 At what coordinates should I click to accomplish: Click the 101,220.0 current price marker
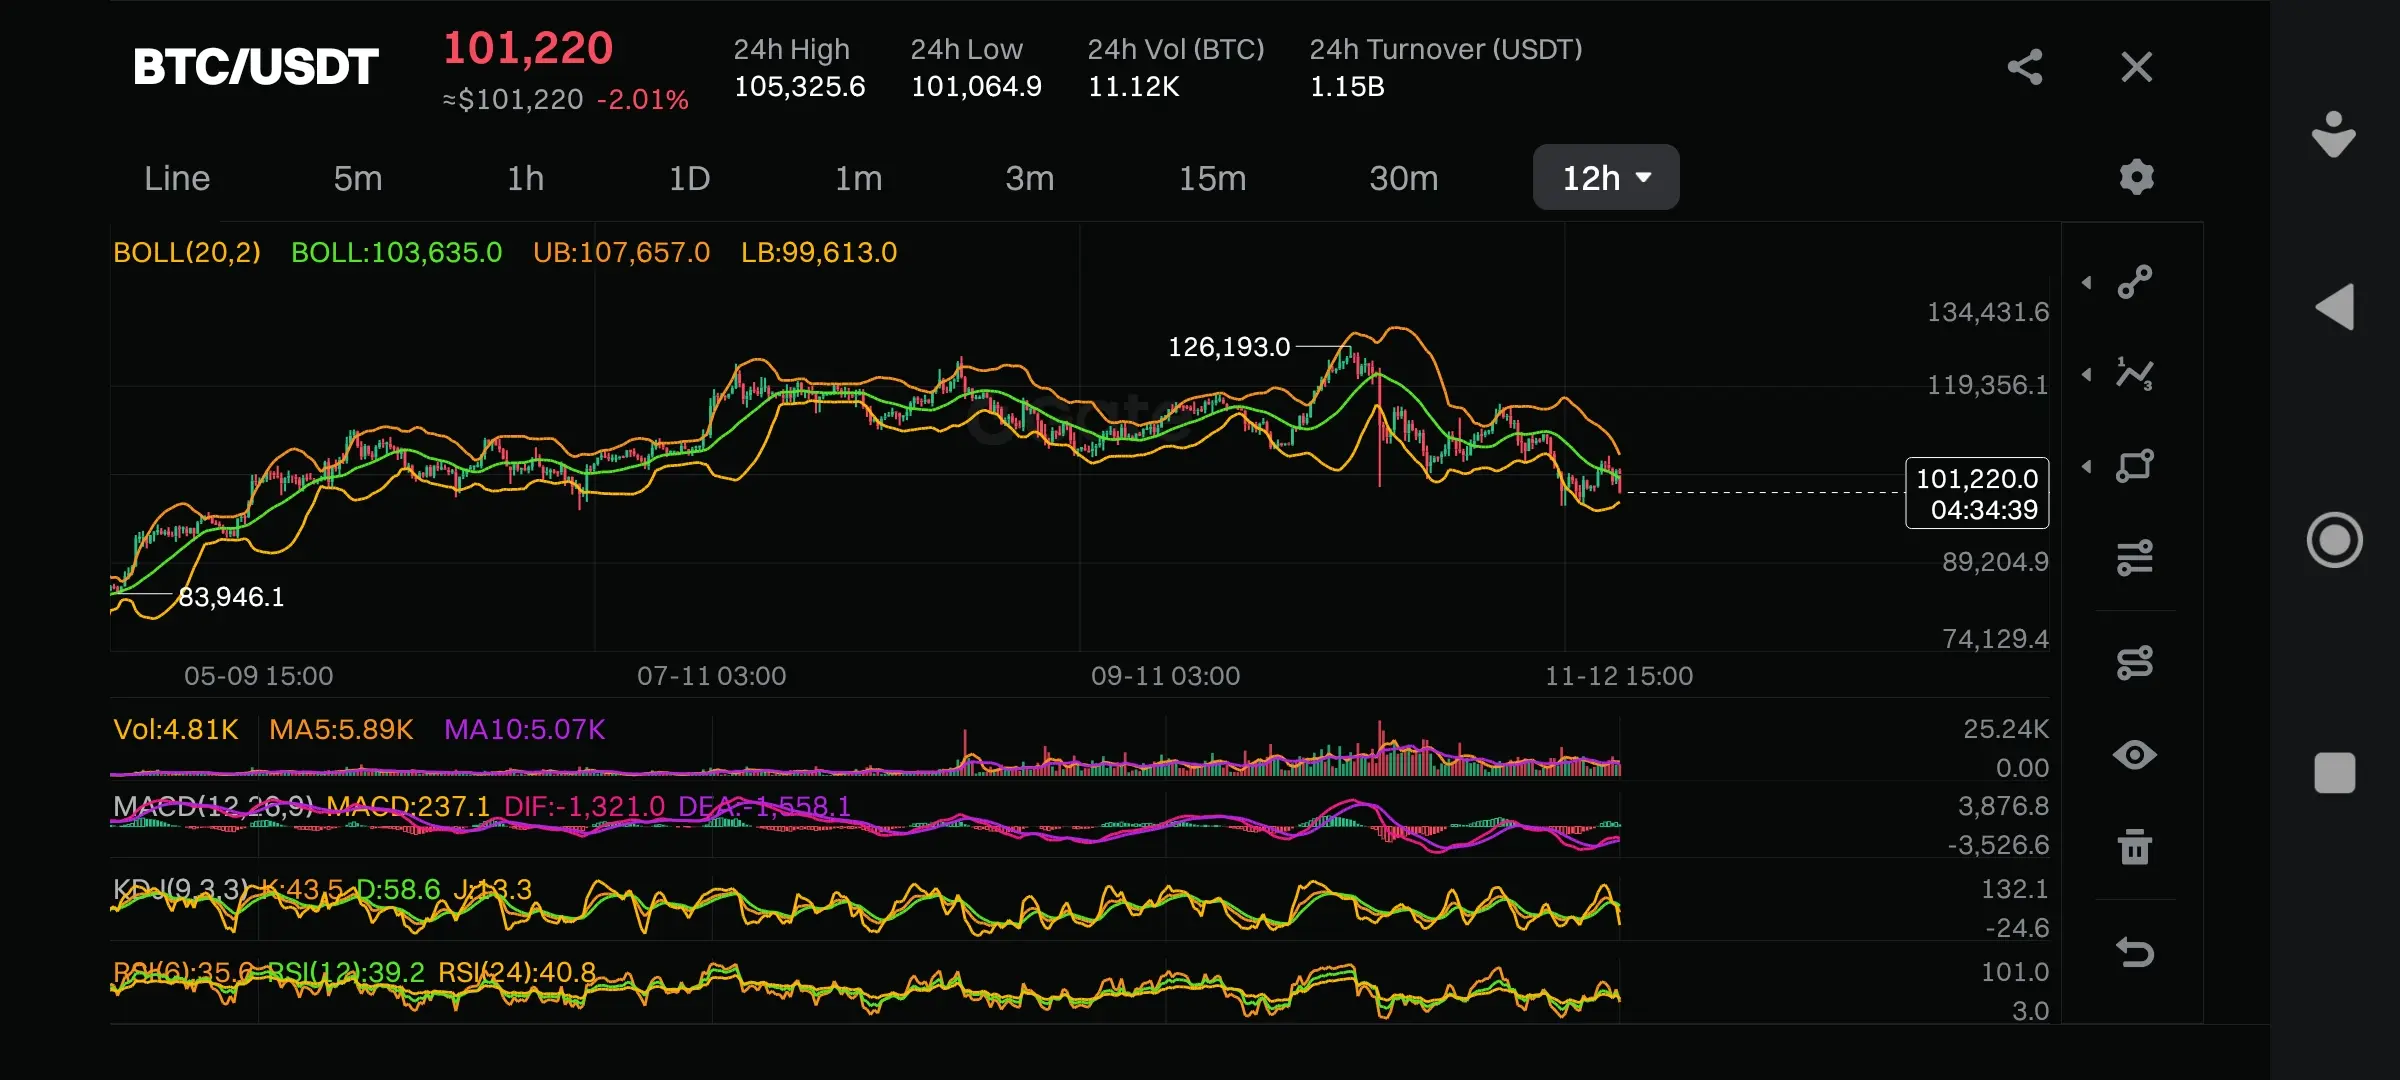click(x=1977, y=493)
